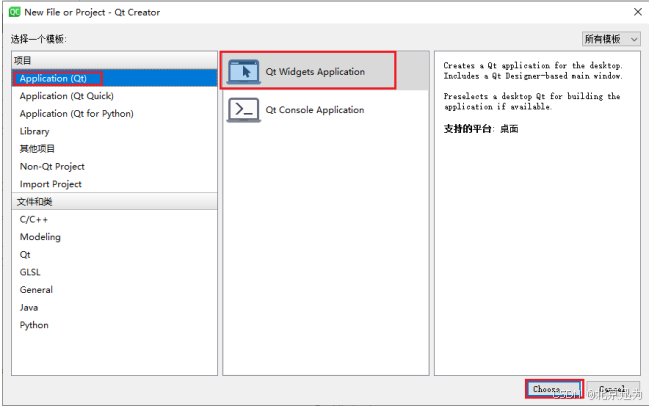This screenshot has height=406, width=649.
Task: Select the Qt file category
Action: coord(114,255)
